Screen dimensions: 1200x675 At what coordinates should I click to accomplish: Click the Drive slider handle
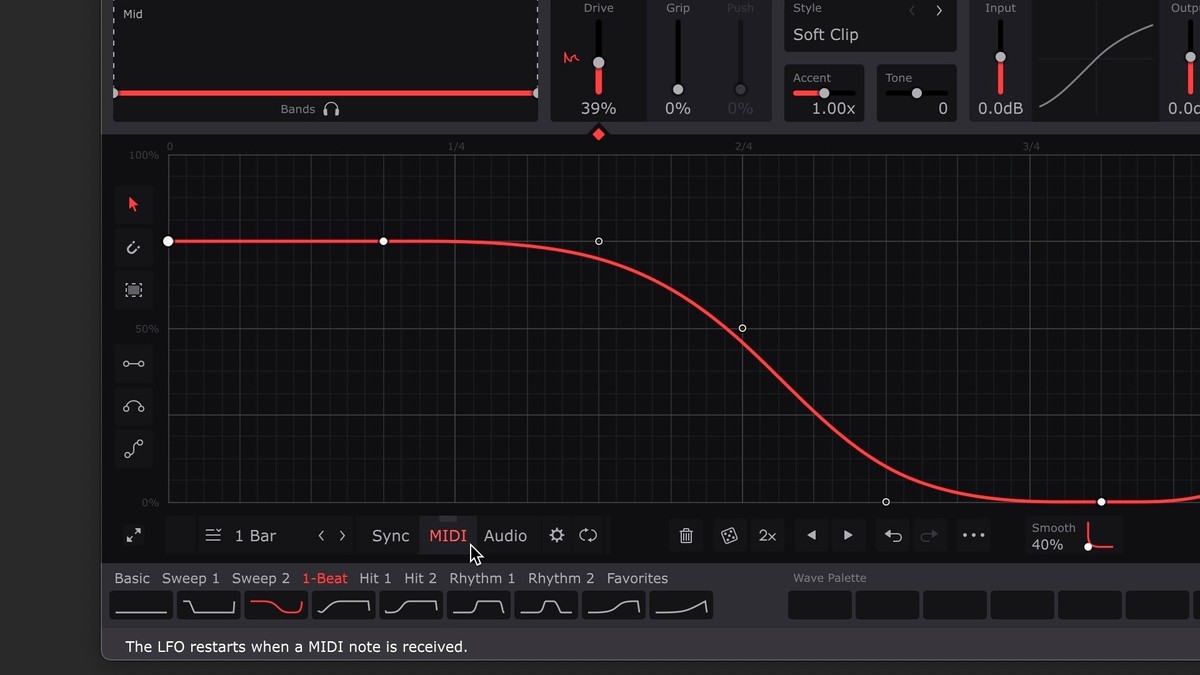598,62
